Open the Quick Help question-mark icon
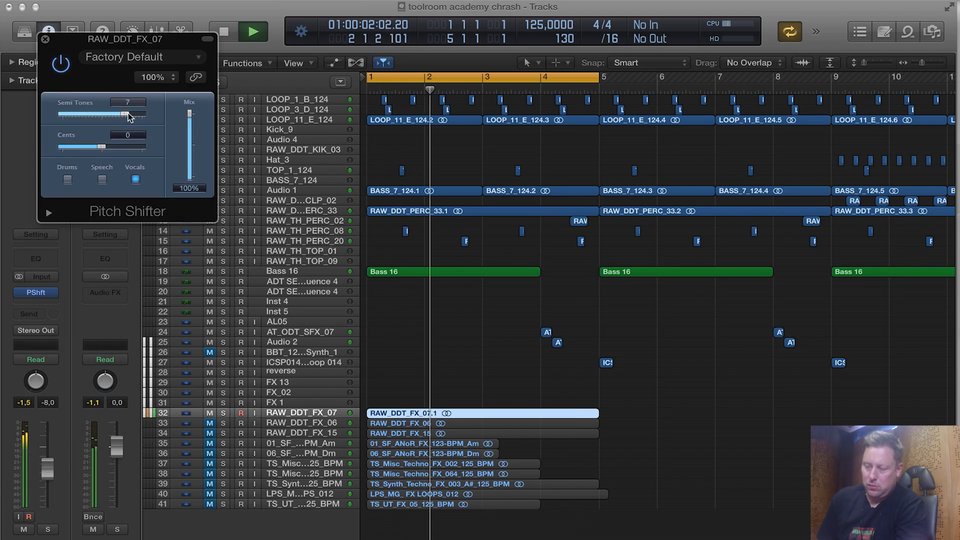 tap(102, 30)
